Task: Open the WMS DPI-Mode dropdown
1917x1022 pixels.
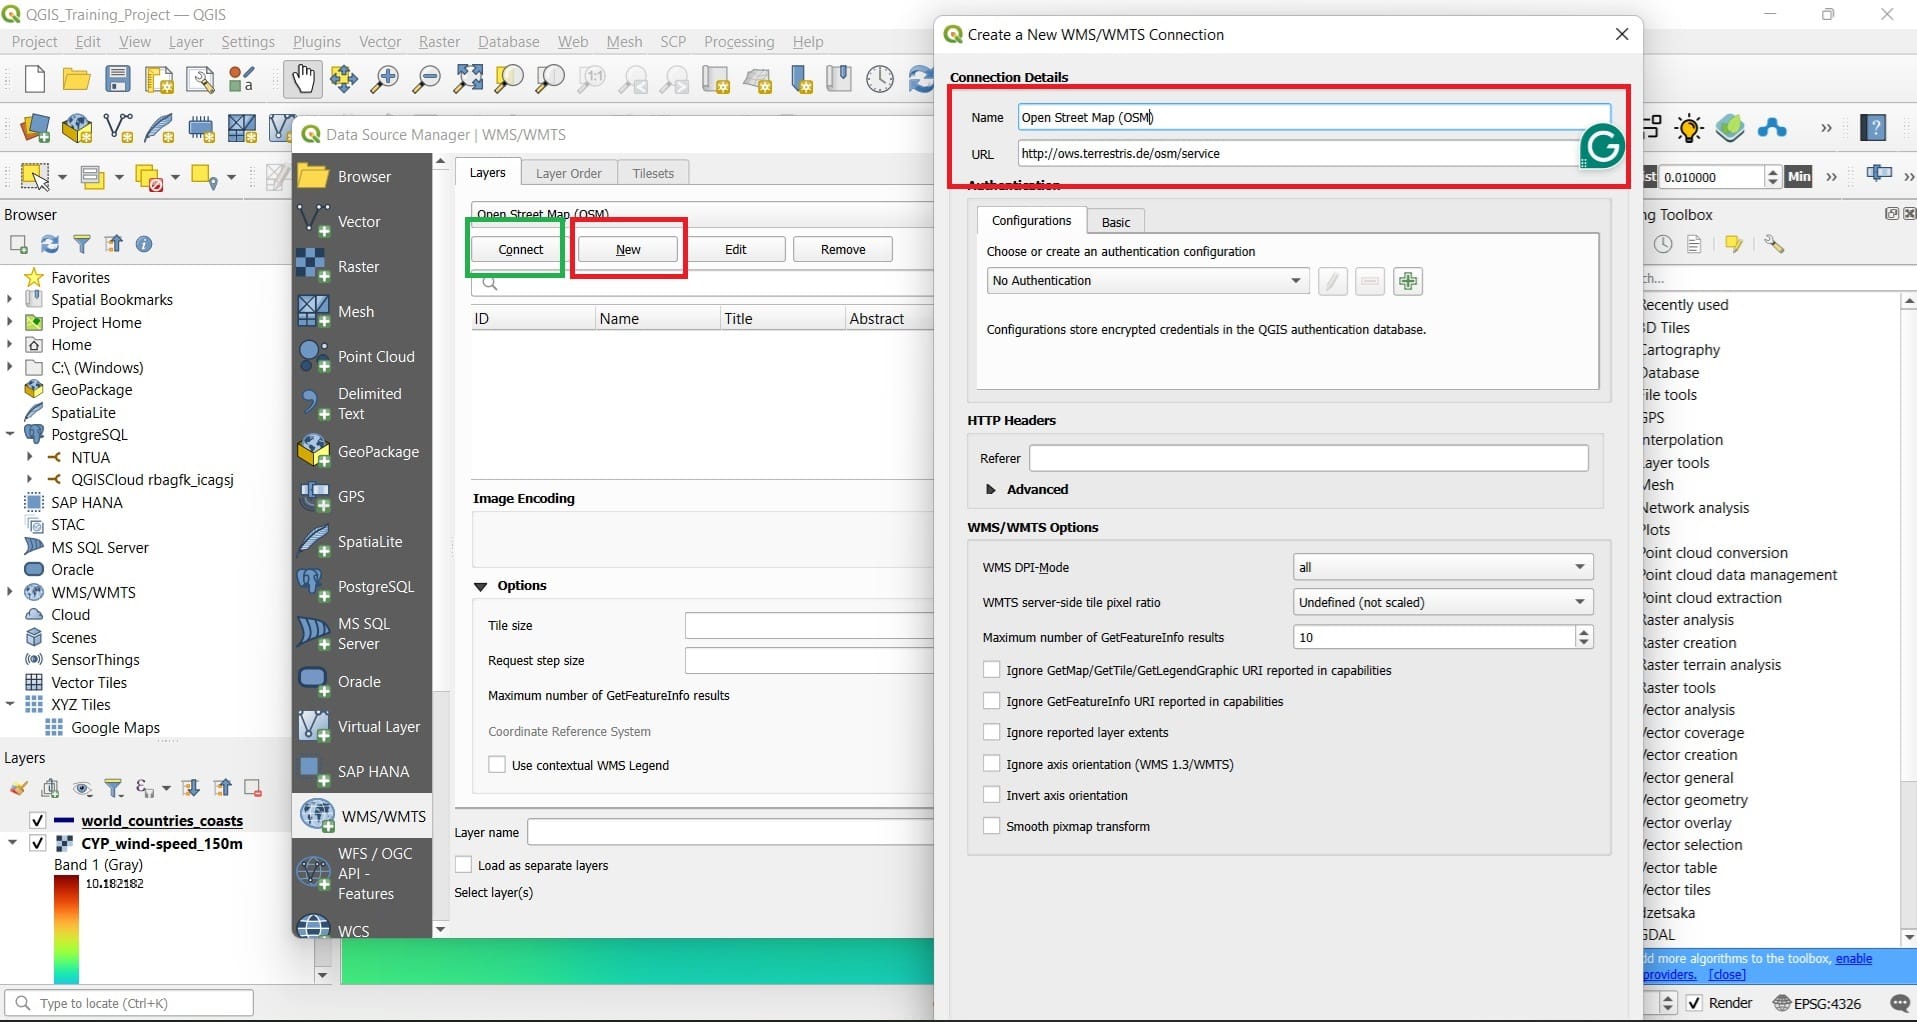Action: [1442, 567]
